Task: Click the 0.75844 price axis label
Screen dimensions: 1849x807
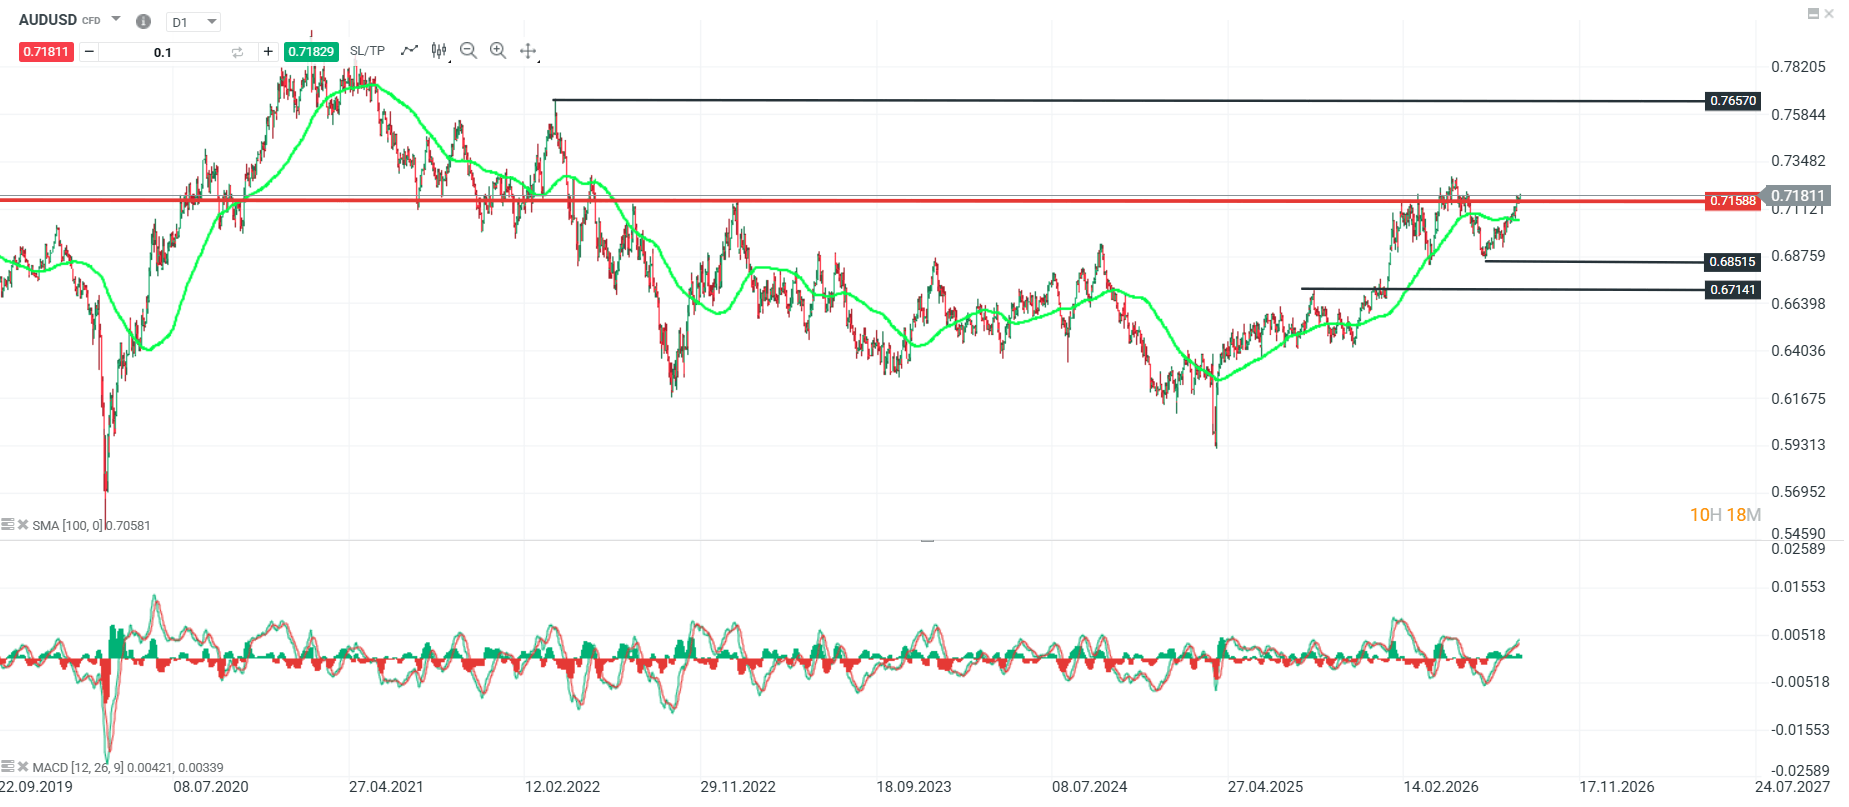Action: 1798,115
